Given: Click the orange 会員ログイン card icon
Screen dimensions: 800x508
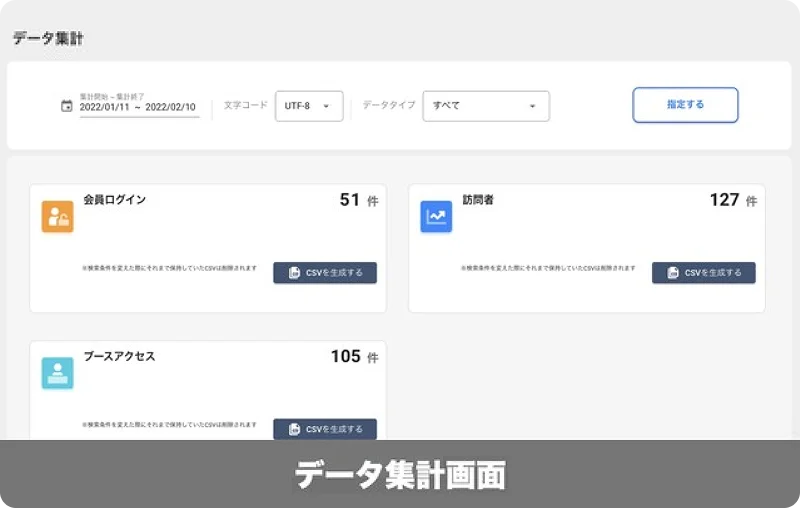Looking at the screenshot, I should pos(57,217).
